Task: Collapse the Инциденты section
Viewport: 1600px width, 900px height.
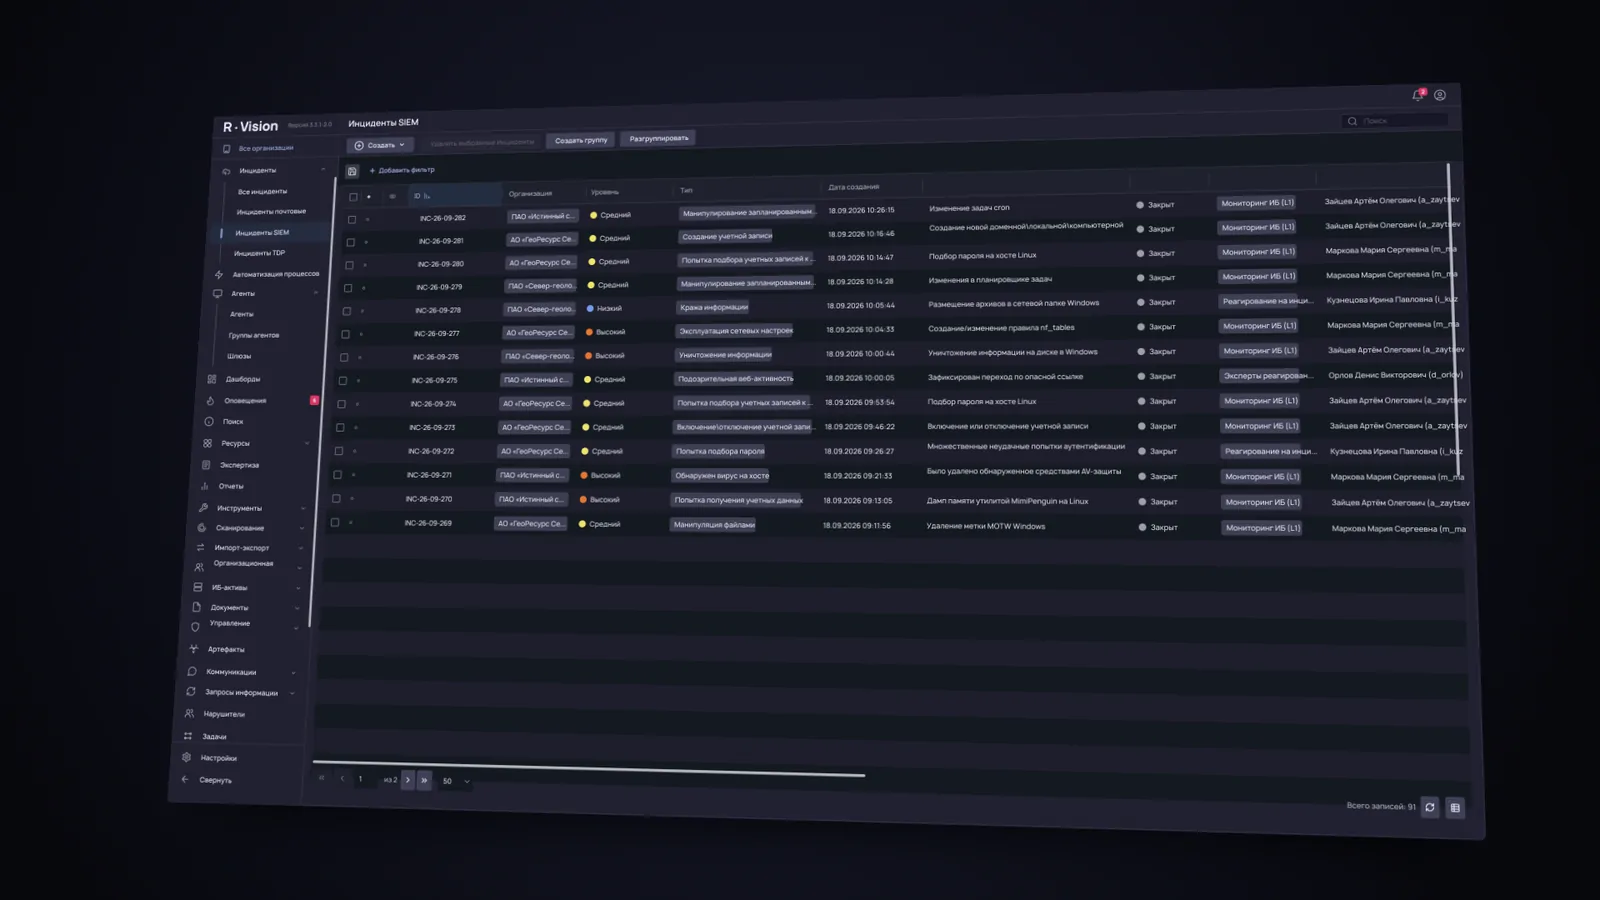Action: pos(323,170)
